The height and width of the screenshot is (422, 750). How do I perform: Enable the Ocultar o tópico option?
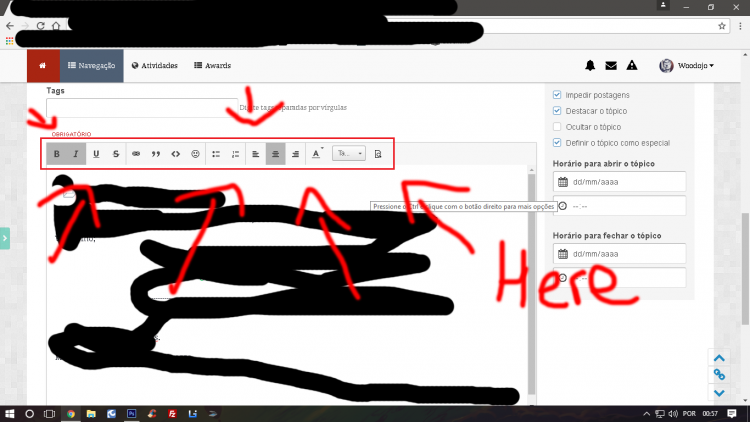tap(558, 127)
